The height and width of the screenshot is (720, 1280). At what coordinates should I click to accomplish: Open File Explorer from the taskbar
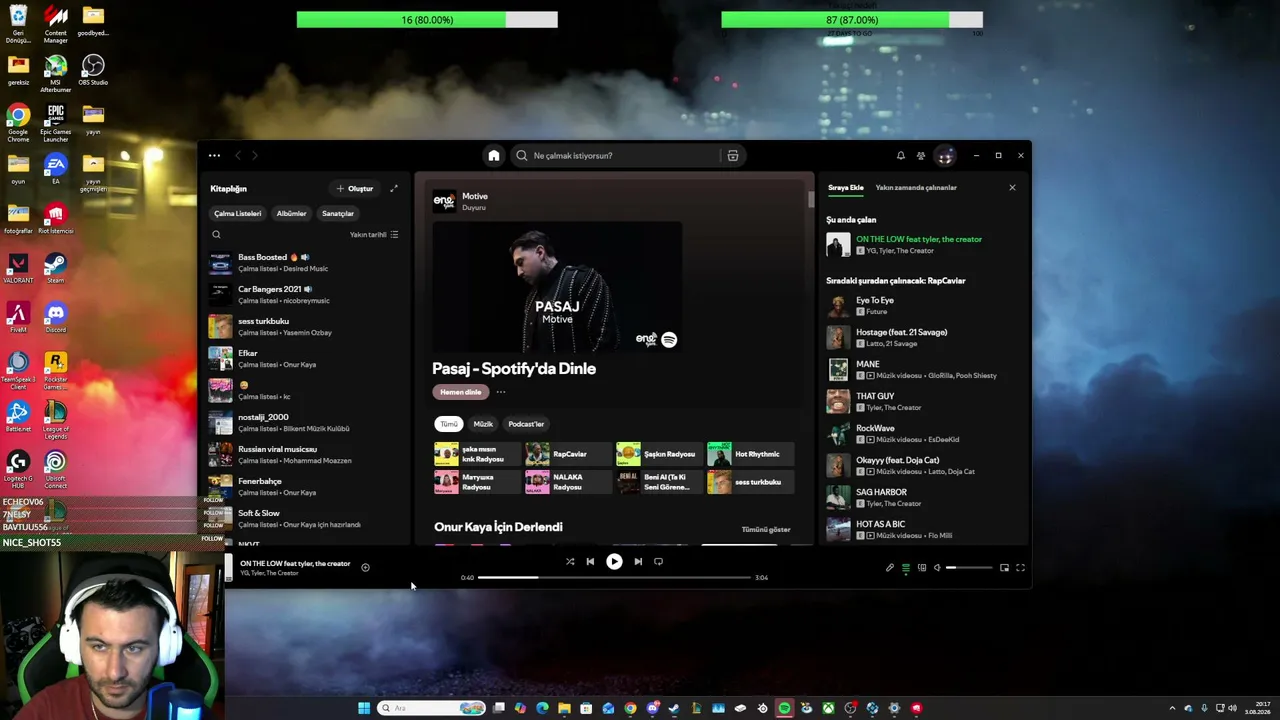564,708
